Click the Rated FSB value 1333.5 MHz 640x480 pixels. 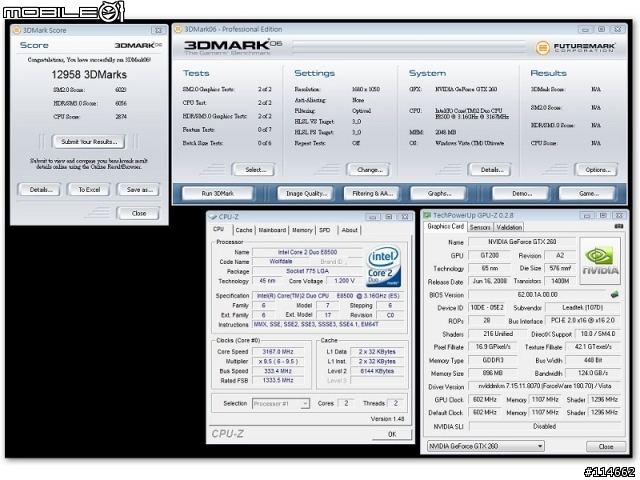(278, 380)
